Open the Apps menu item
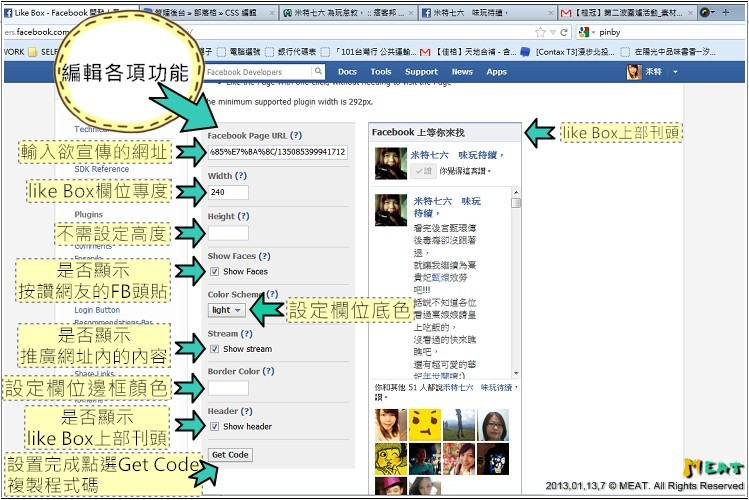This screenshot has height=500, width=749. point(496,72)
